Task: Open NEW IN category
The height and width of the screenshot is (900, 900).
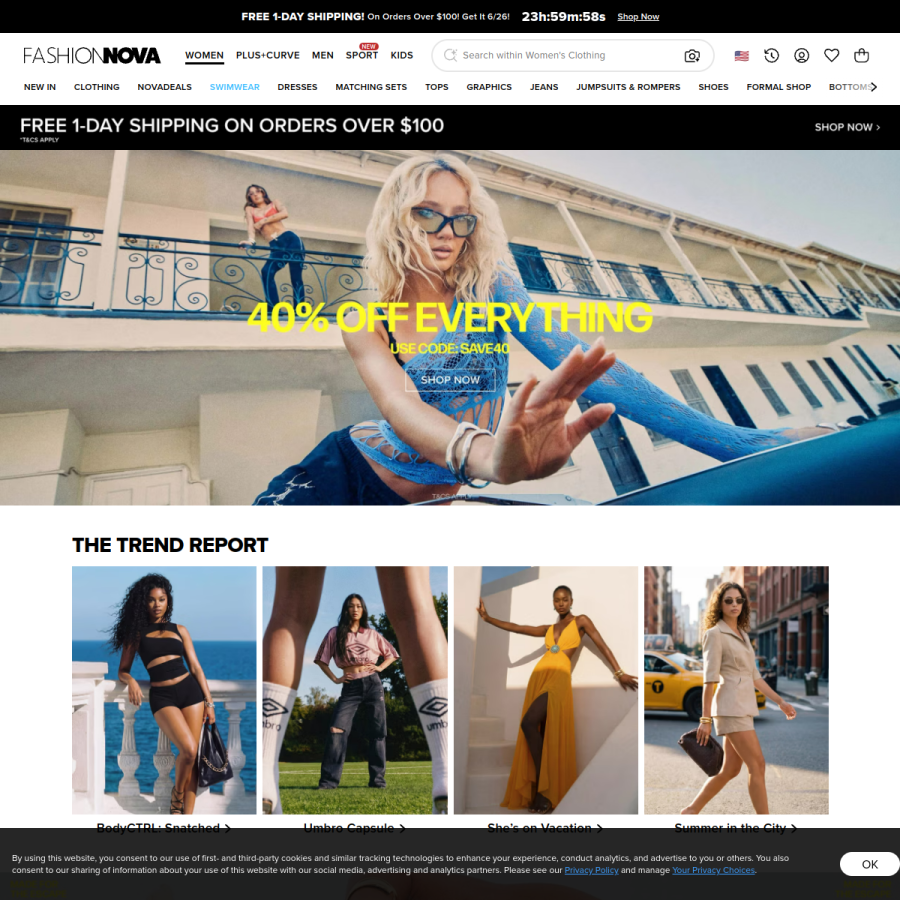Action: (x=40, y=87)
